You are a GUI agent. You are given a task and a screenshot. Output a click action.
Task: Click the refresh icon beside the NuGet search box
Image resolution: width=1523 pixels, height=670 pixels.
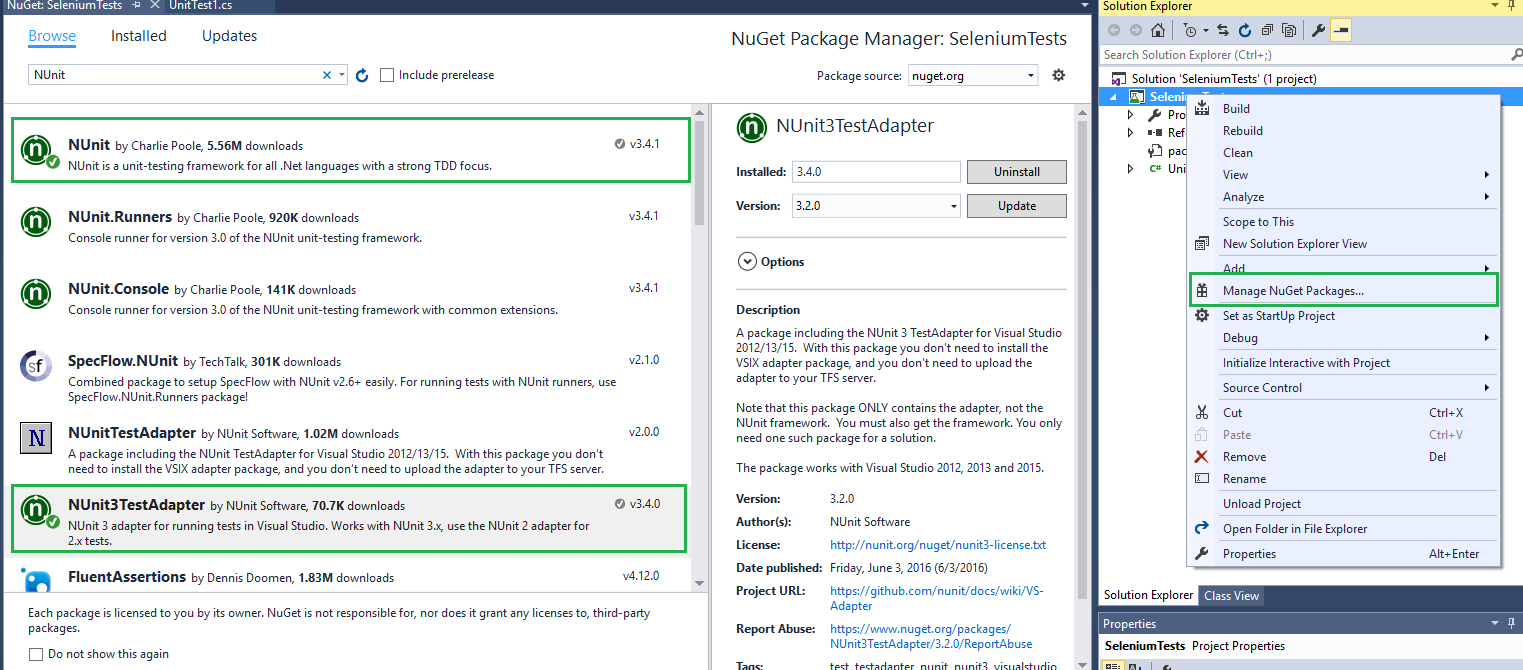(x=362, y=75)
